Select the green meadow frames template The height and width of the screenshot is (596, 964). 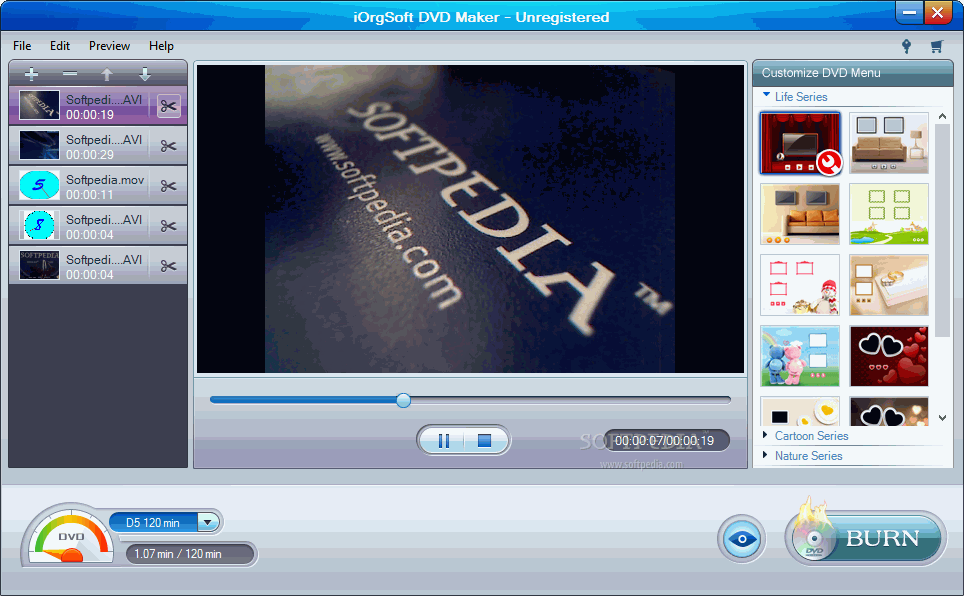coord(889,214)
